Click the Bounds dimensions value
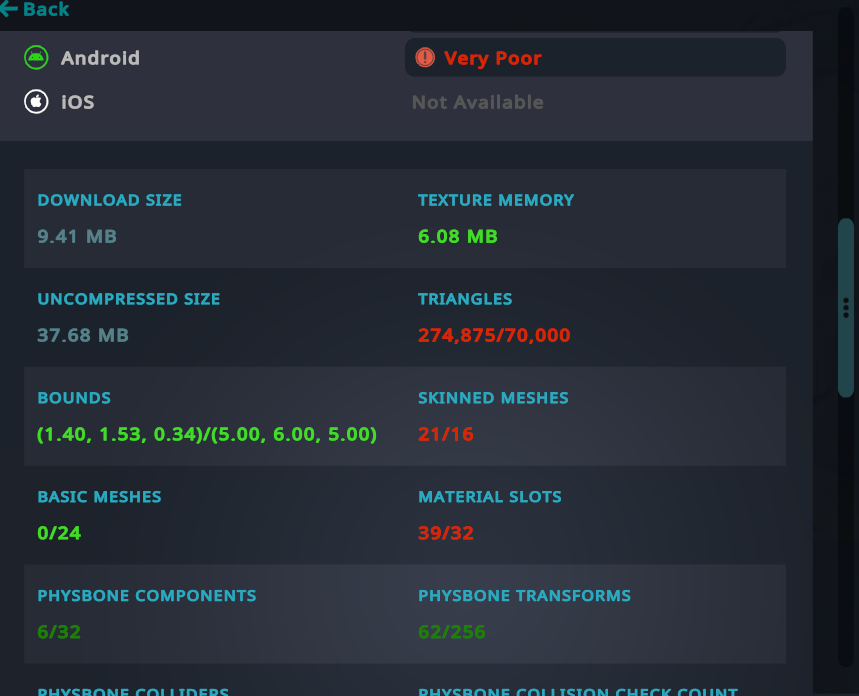859x696 pixels. click(207, 434)
